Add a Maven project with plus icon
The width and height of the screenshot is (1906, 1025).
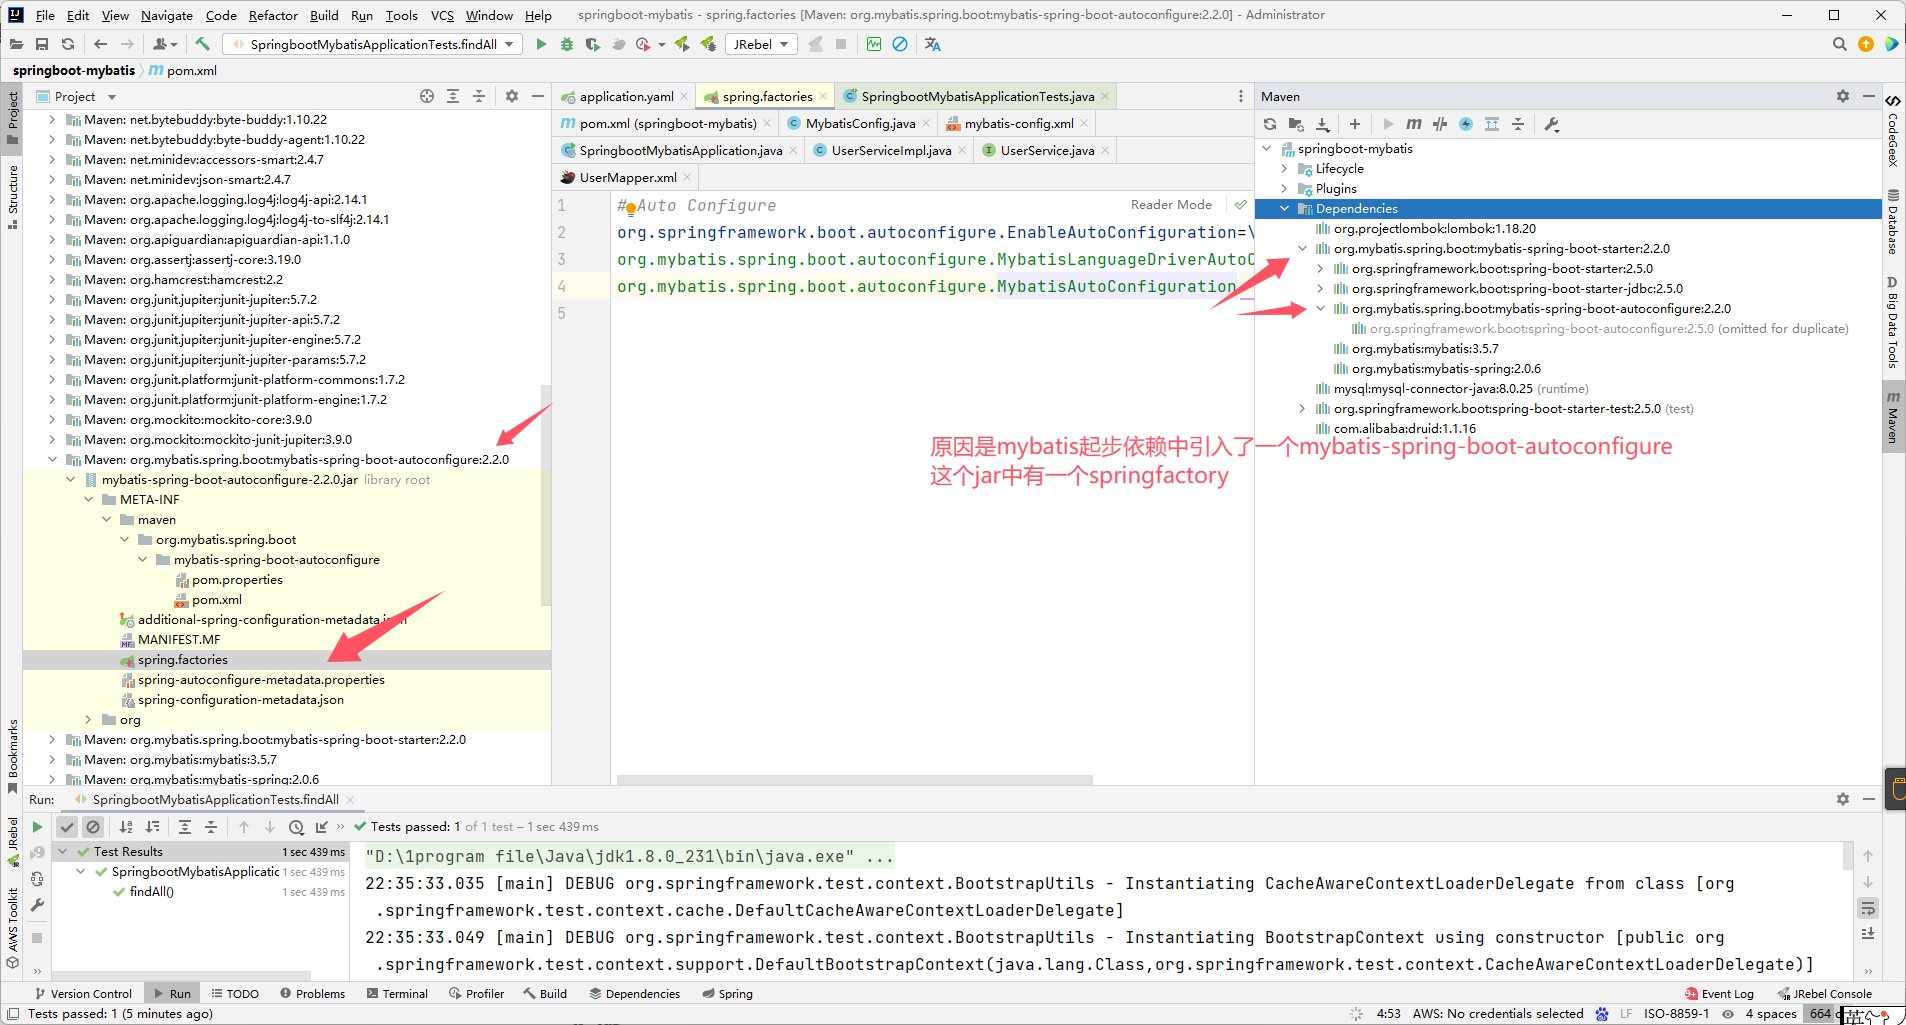coord(1355,124)
